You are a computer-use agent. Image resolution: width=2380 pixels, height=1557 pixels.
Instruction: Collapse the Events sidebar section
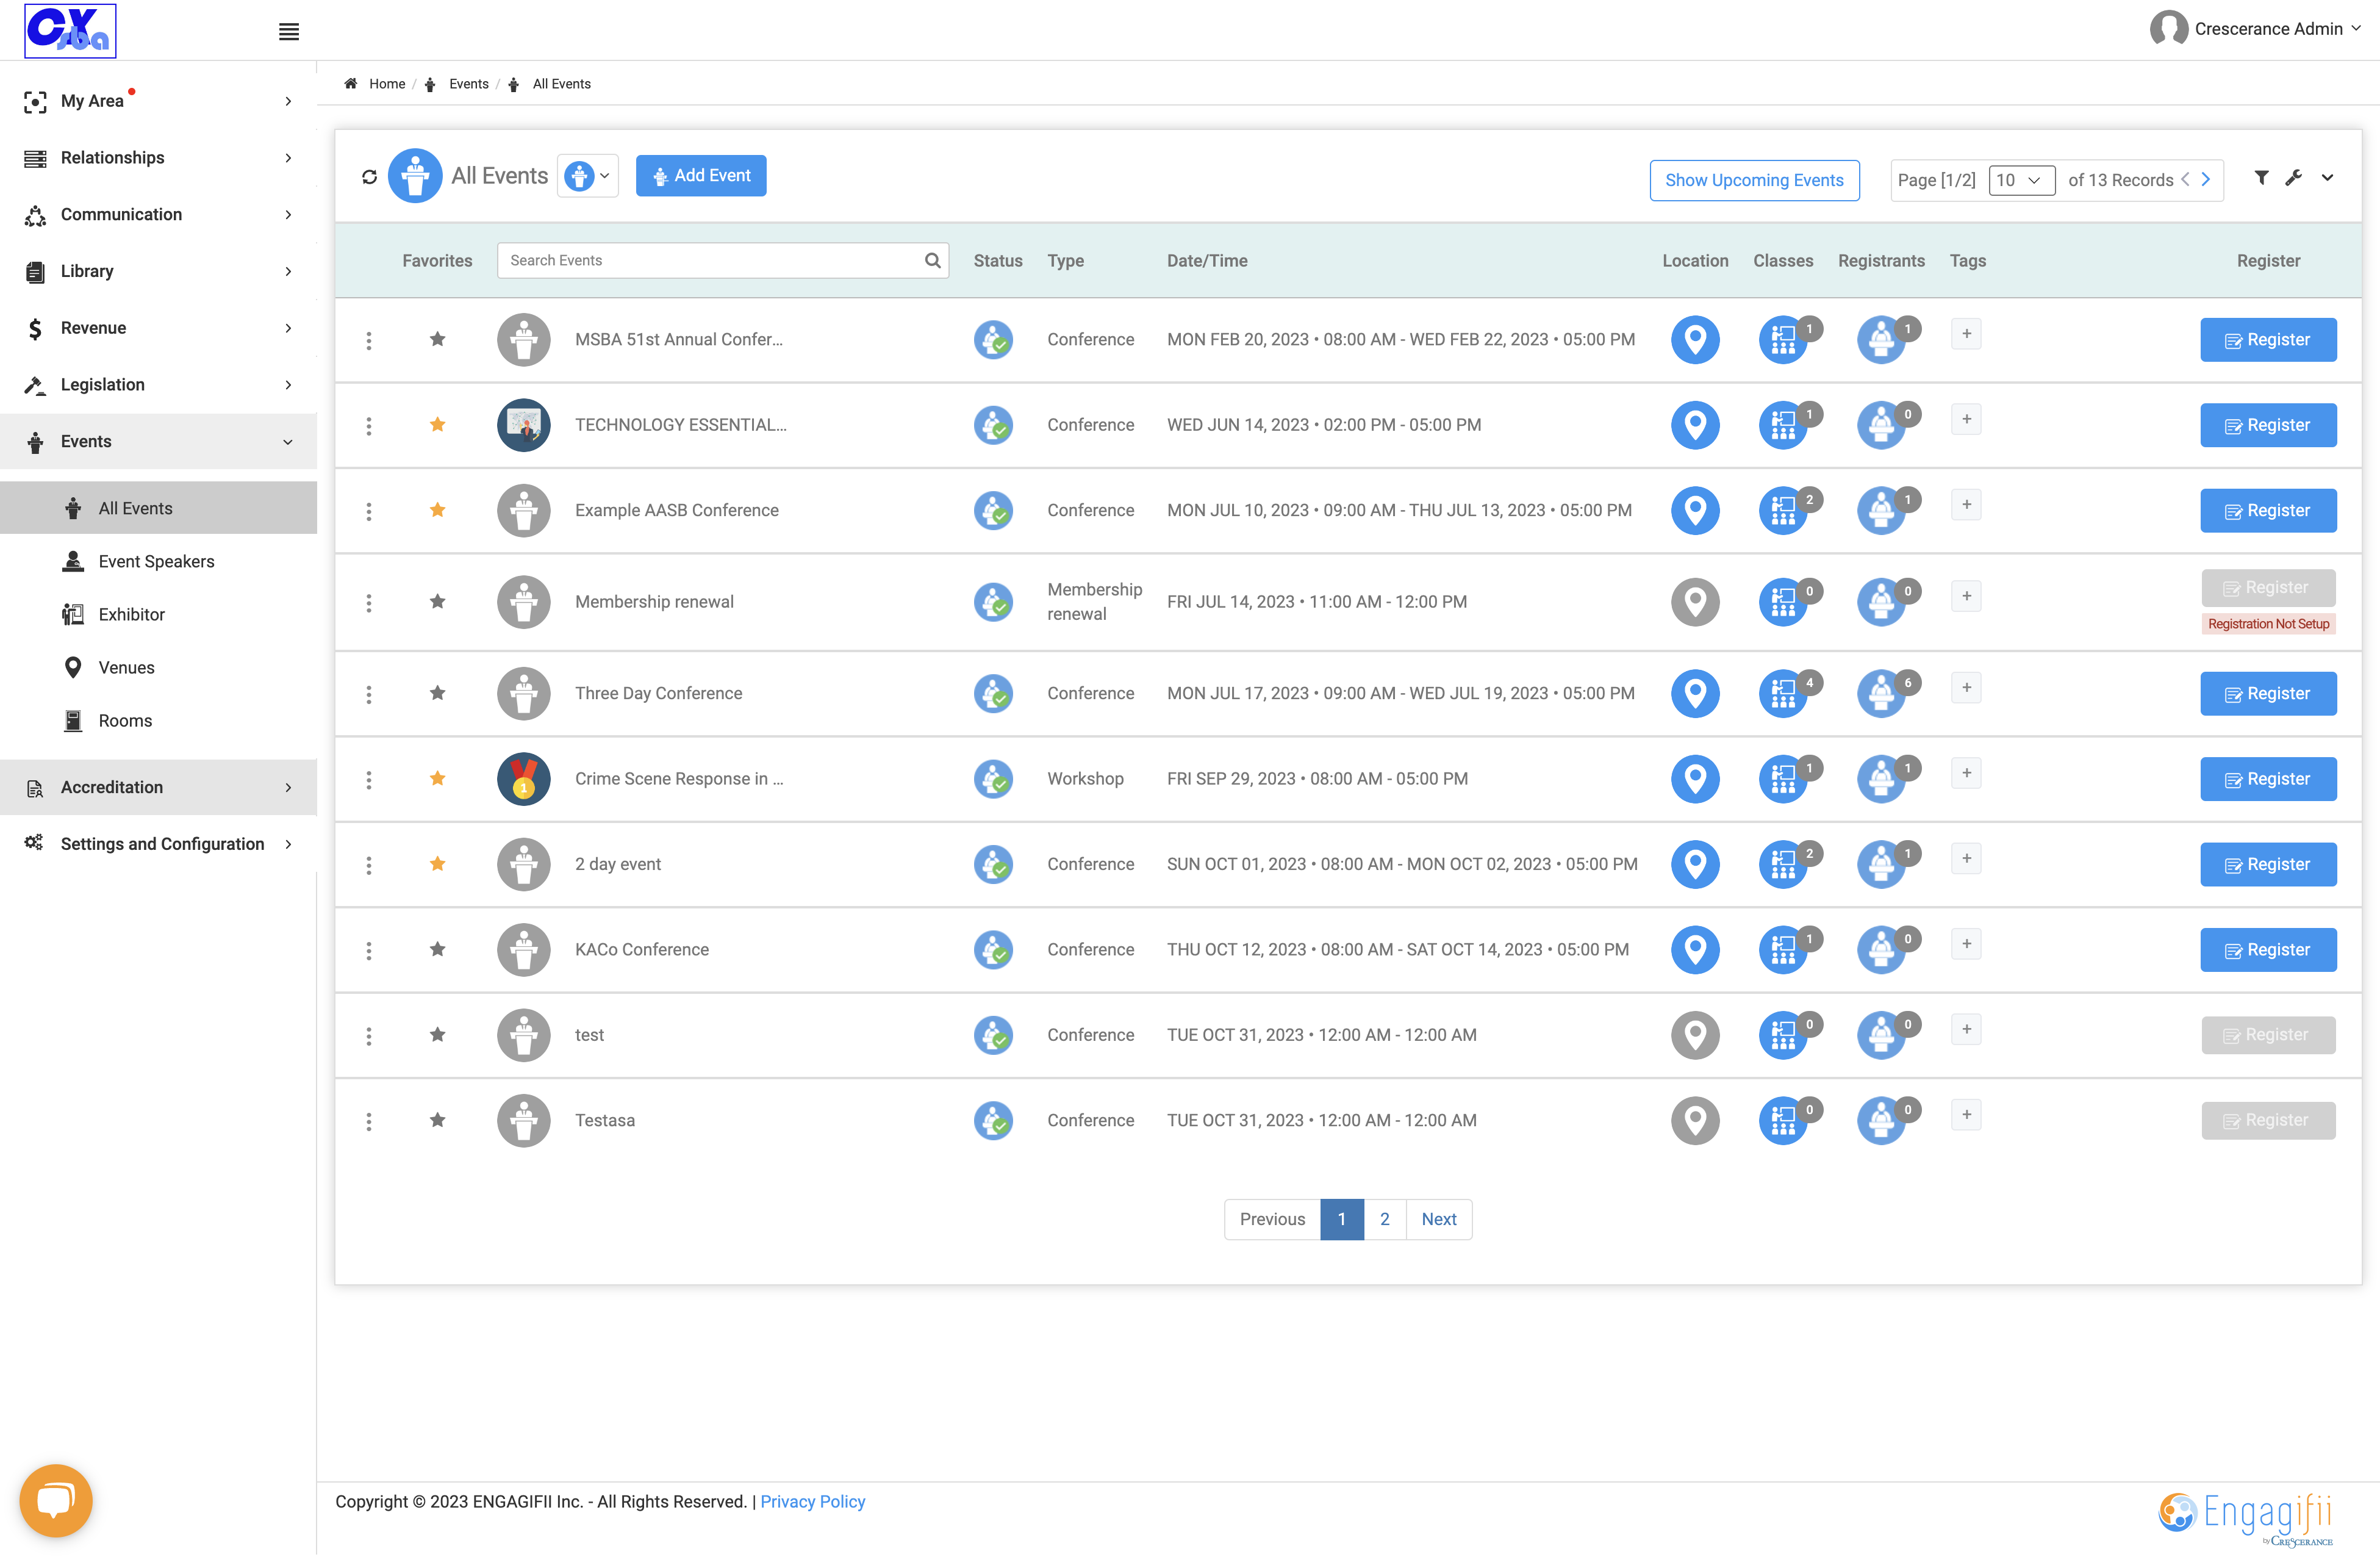[158, 441]
